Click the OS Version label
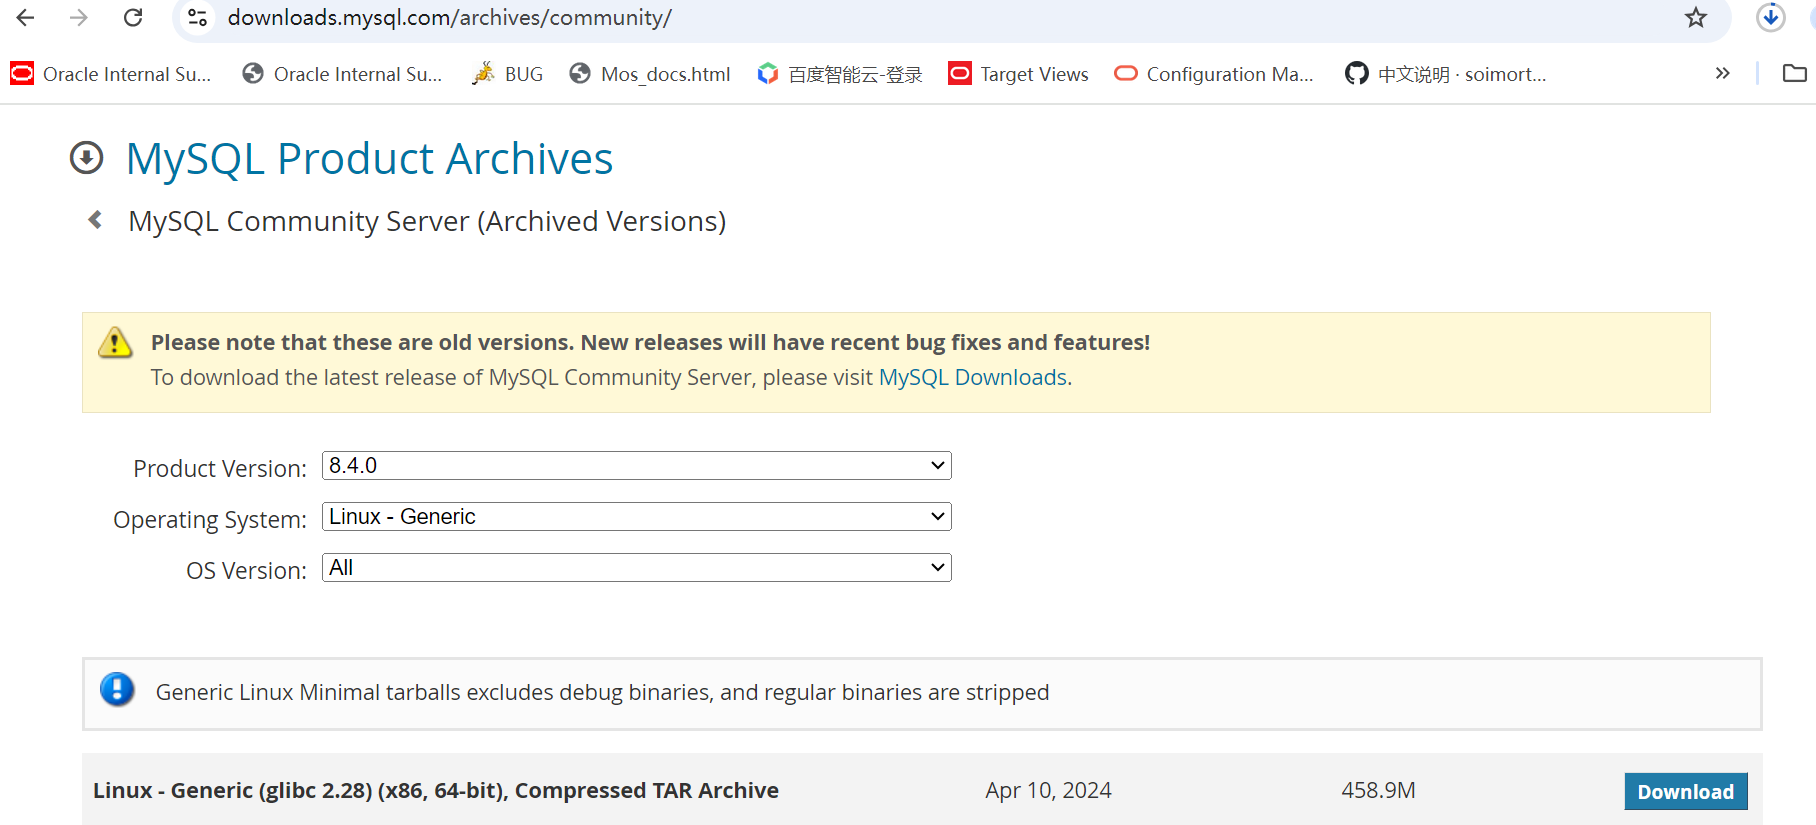This screenshot has height=825, width=1816. click(x=246, y=571)
